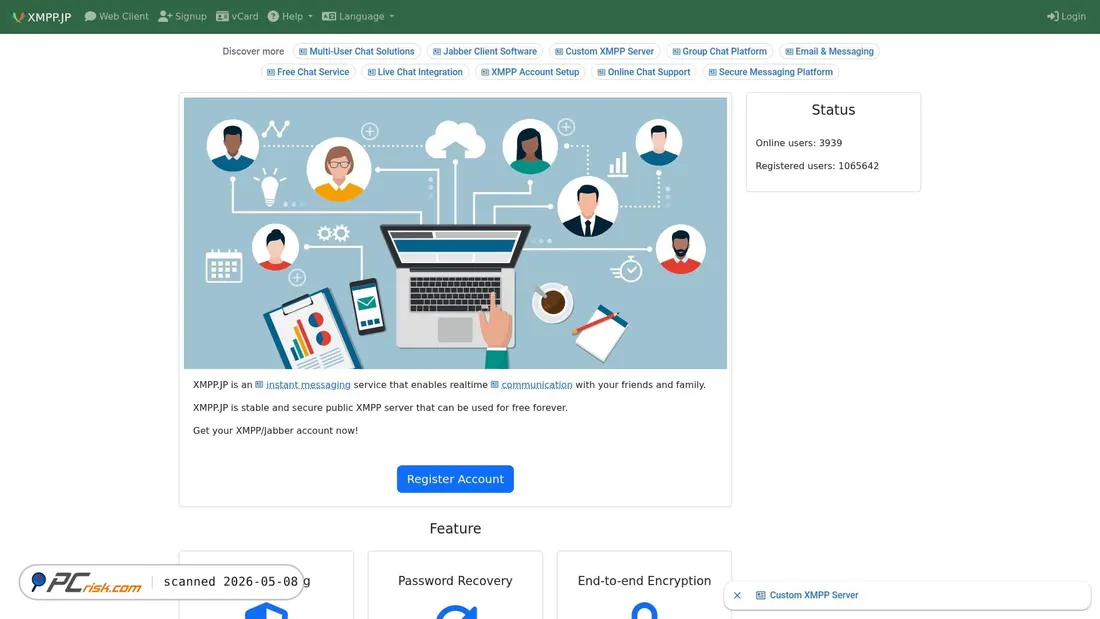Open the Multi-User Chat Solutions tag

point(356,51)
